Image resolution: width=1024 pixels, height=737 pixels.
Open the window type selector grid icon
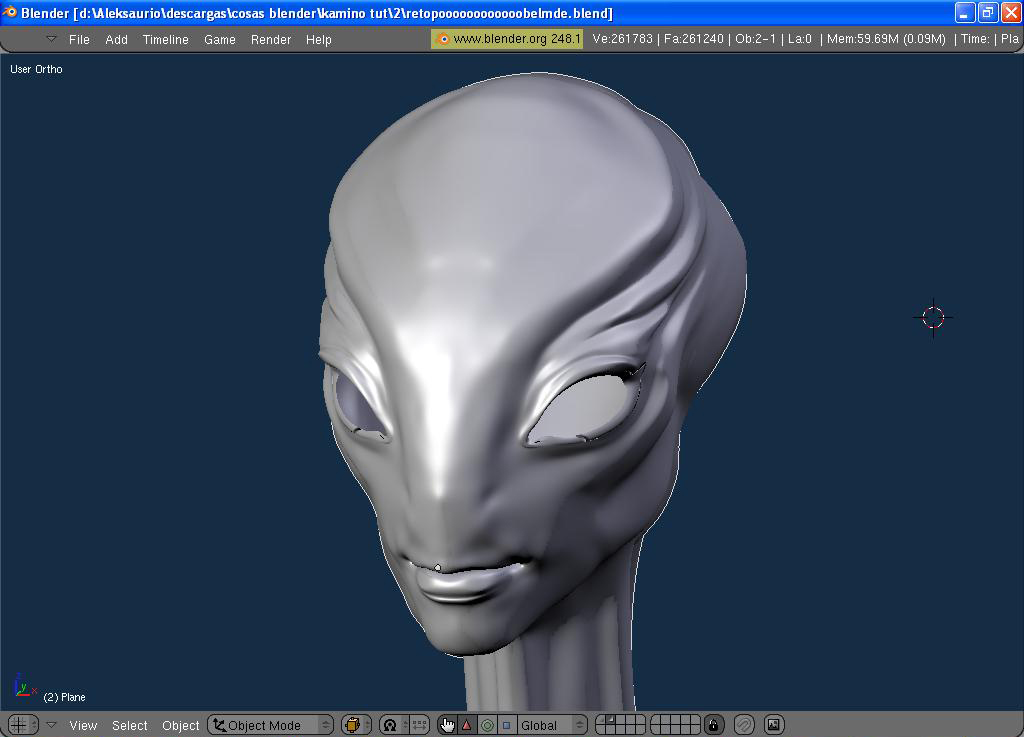pyautogui.click(x=23, y=725)
